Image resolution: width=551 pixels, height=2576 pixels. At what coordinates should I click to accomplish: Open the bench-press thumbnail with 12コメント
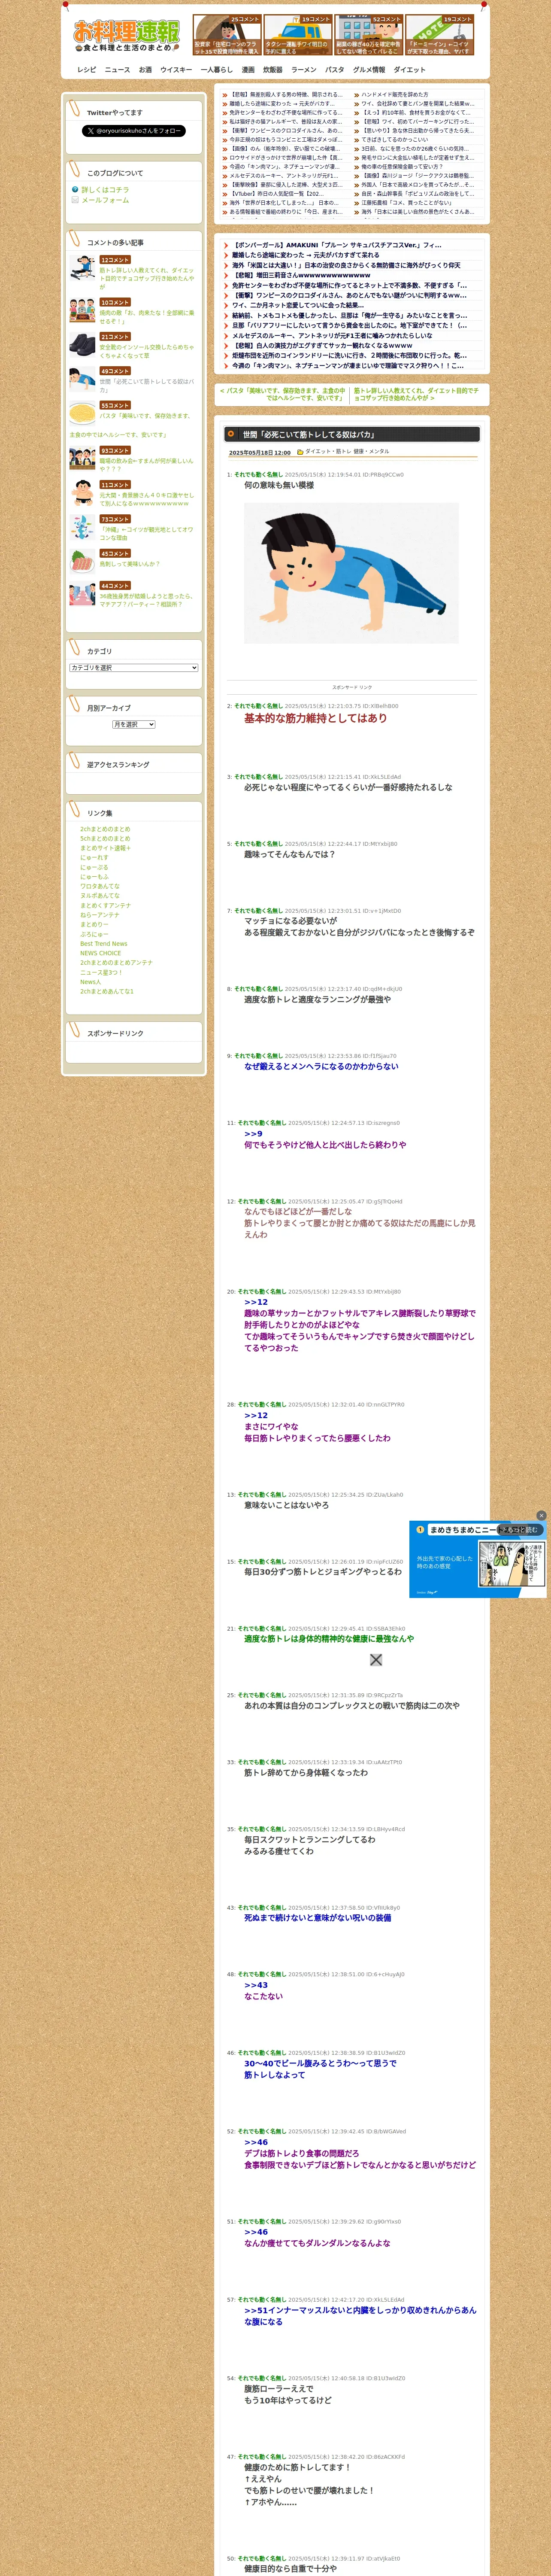click(x=83, y=268)
